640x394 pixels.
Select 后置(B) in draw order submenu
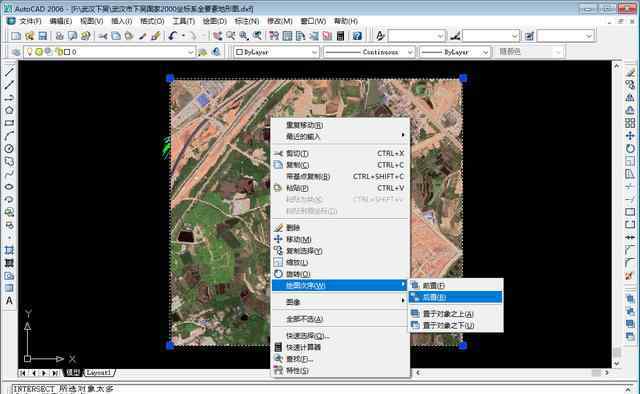click(456, 297)
